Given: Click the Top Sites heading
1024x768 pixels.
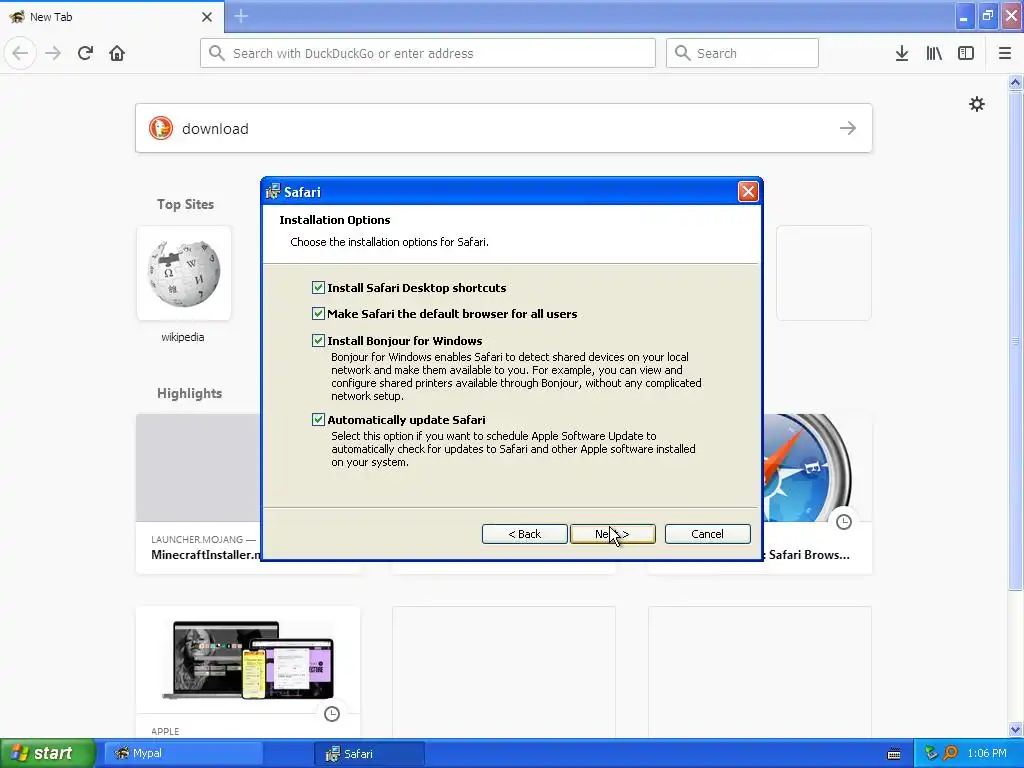Looking at the screenshot, I should pos(185,204).
